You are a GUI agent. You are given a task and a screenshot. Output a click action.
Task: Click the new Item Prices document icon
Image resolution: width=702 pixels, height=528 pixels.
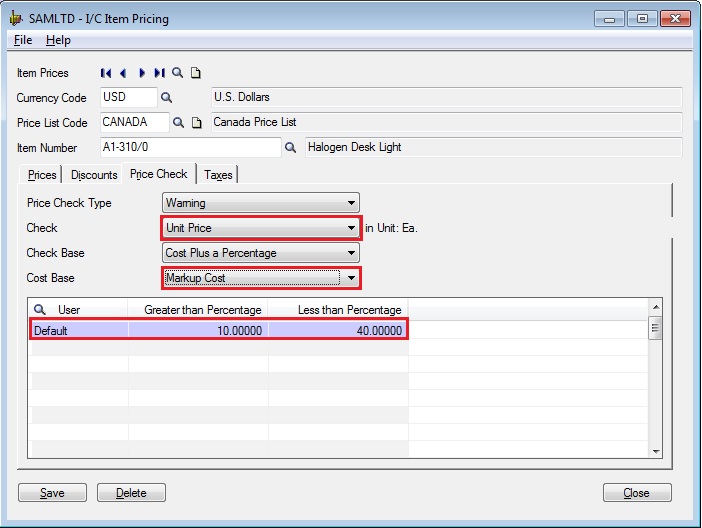pos(196,73)
